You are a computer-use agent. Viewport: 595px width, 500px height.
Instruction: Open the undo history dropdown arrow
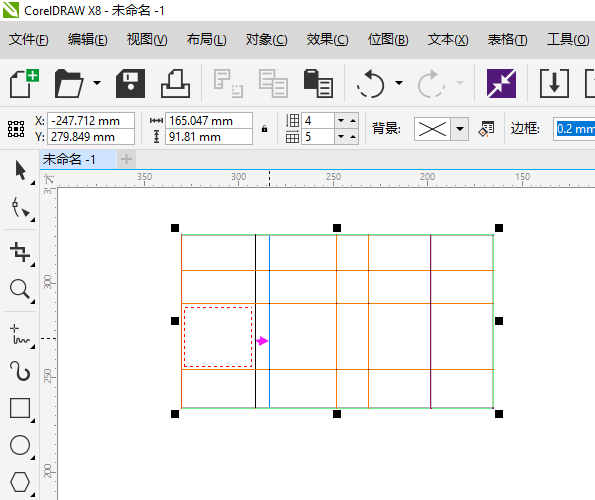click(x=399, y=83)
